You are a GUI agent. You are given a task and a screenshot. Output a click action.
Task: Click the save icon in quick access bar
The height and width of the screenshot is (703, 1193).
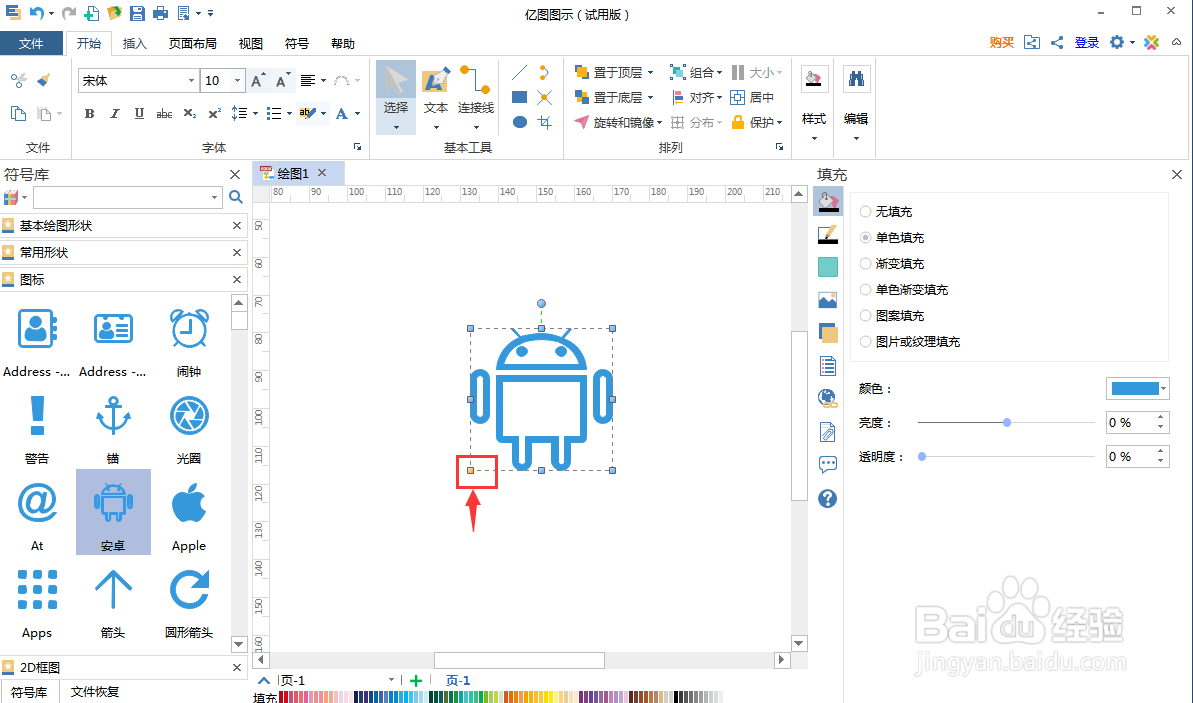(137, 13)
